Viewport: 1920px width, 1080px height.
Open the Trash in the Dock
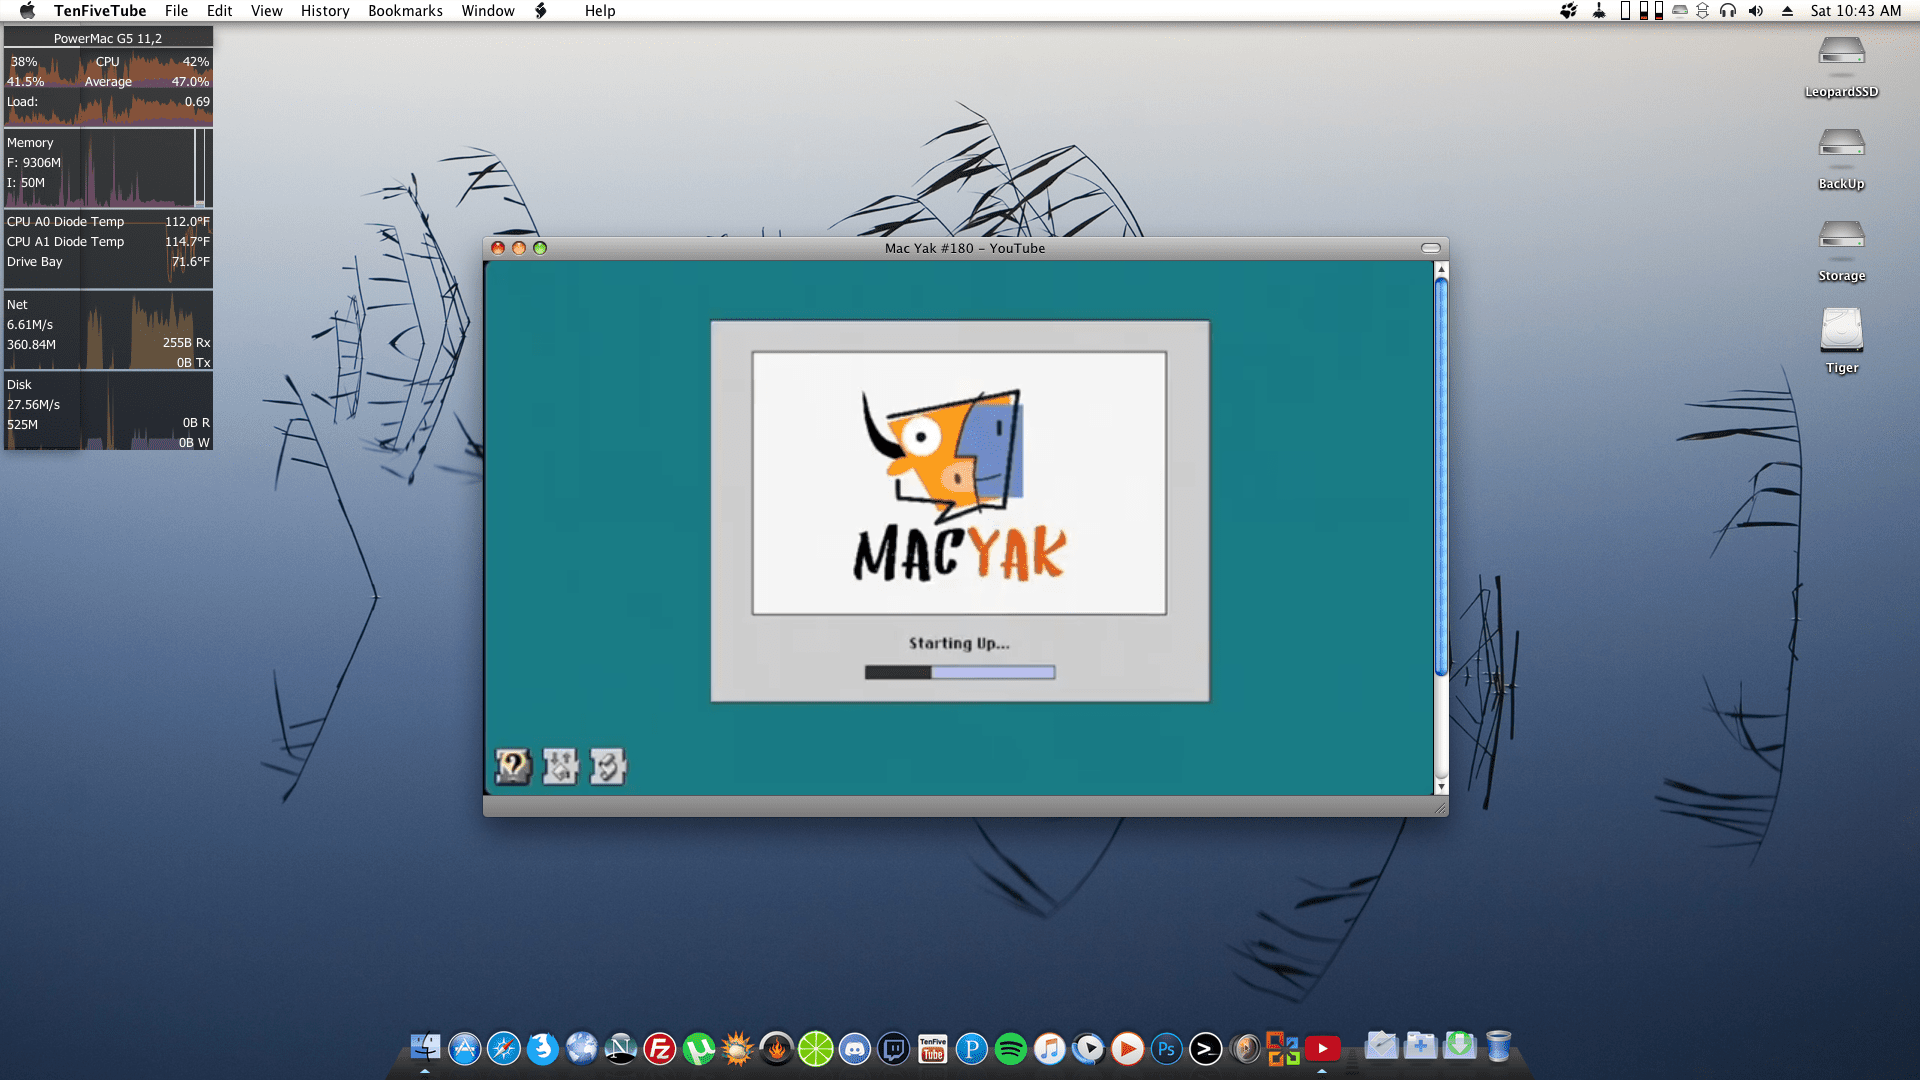pyautogui.click(x=1497, y=1046)
